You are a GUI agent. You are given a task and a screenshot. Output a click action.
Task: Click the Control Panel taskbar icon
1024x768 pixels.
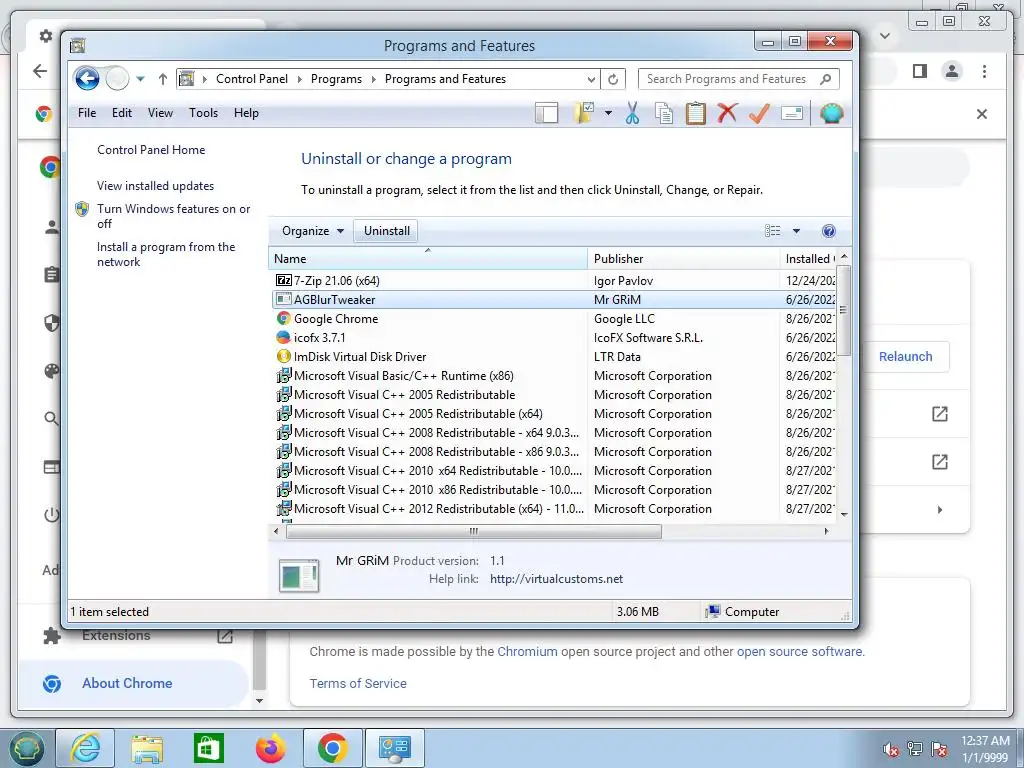click(x=394, y=748)
